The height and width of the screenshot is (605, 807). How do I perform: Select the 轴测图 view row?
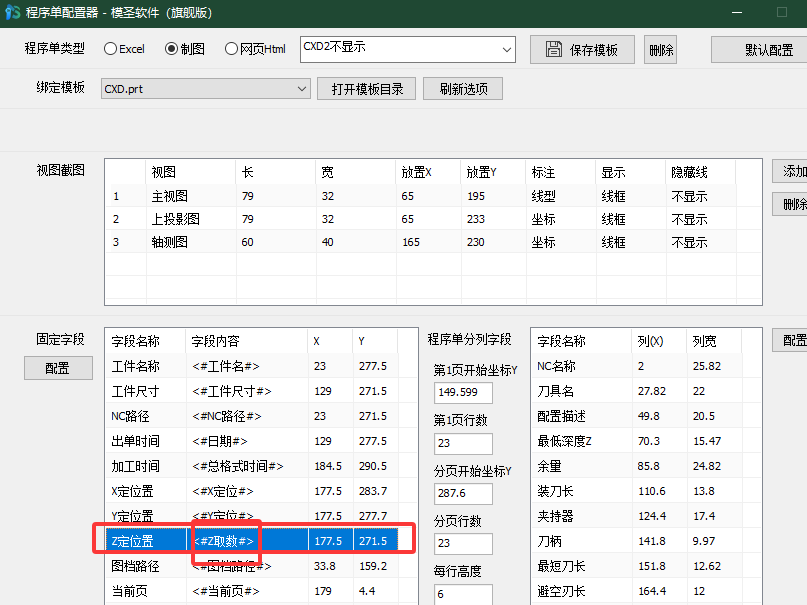433,242
